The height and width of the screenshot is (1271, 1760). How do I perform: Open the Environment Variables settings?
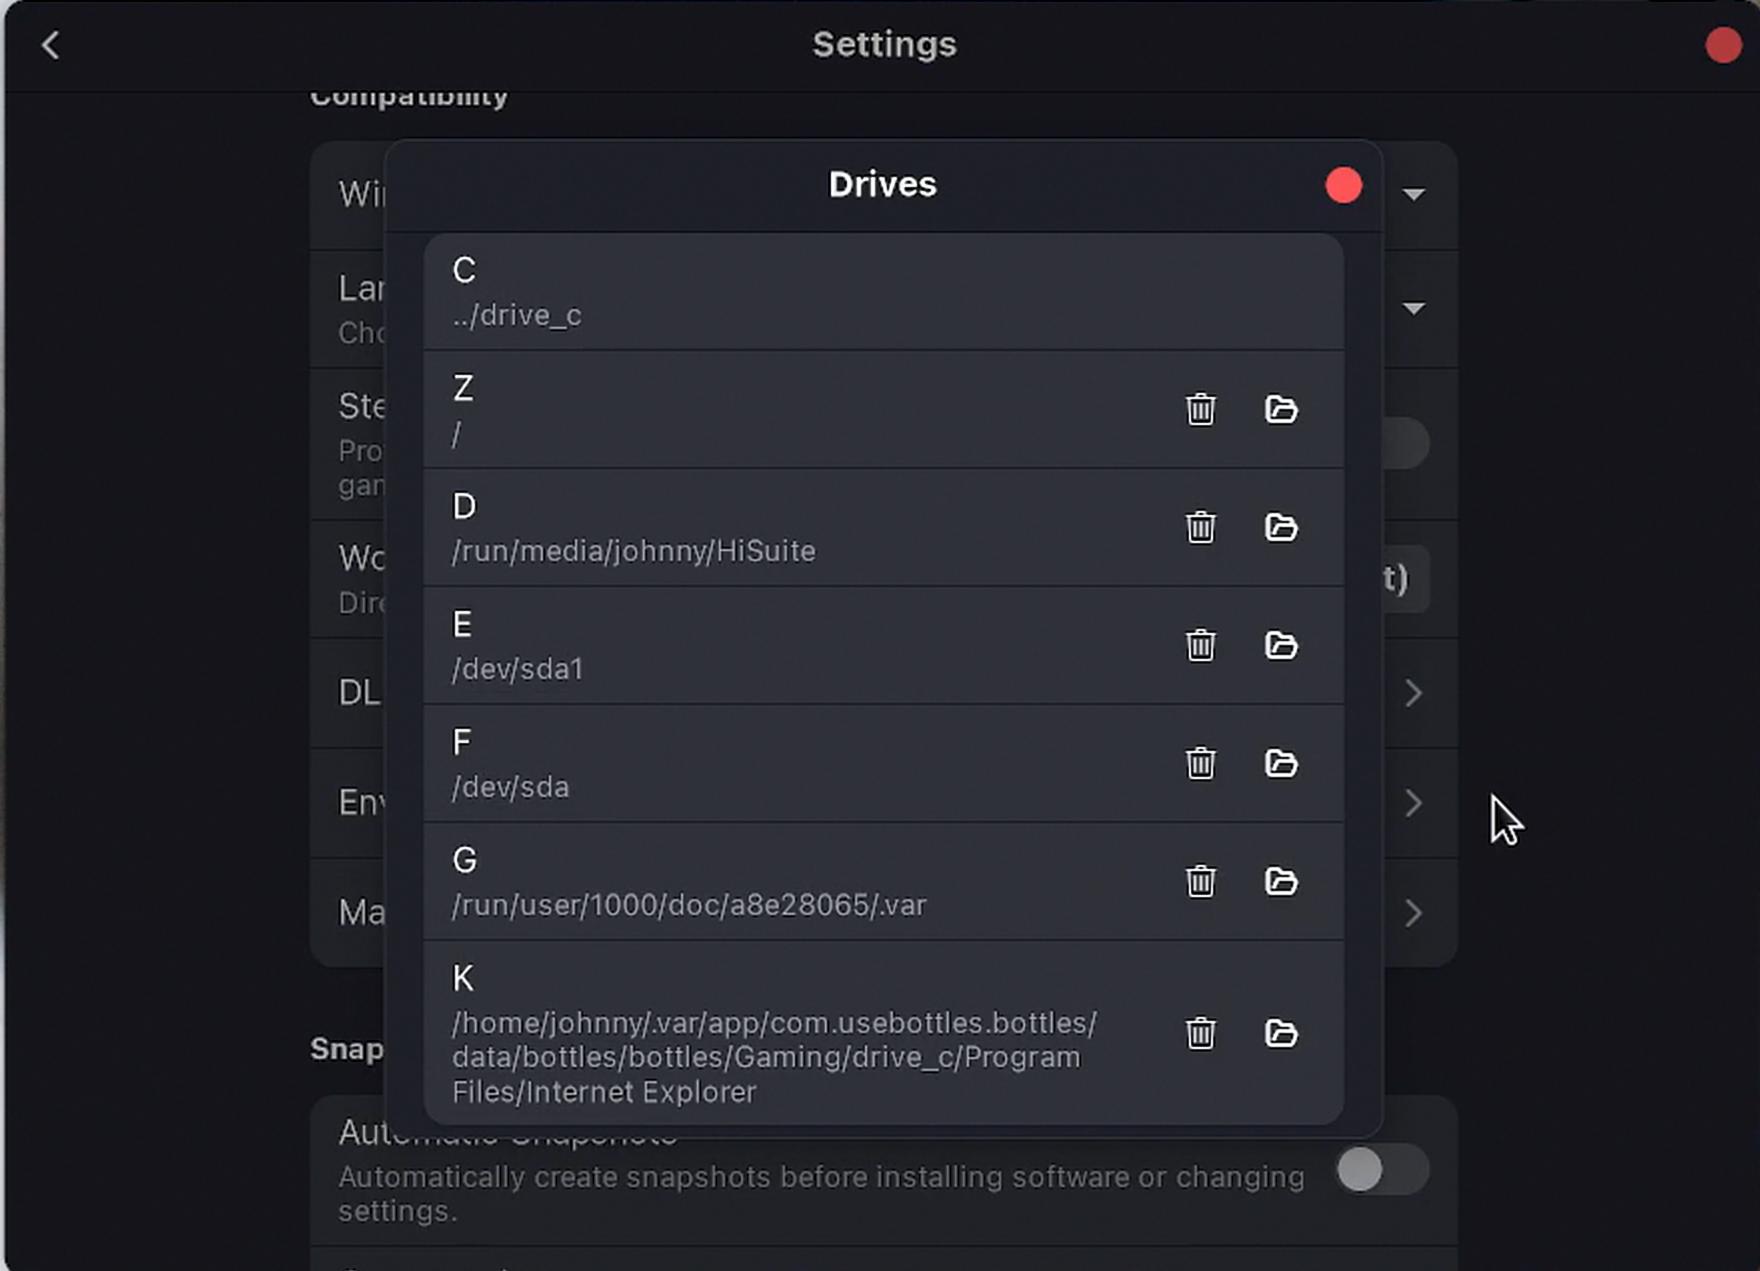1414,803
